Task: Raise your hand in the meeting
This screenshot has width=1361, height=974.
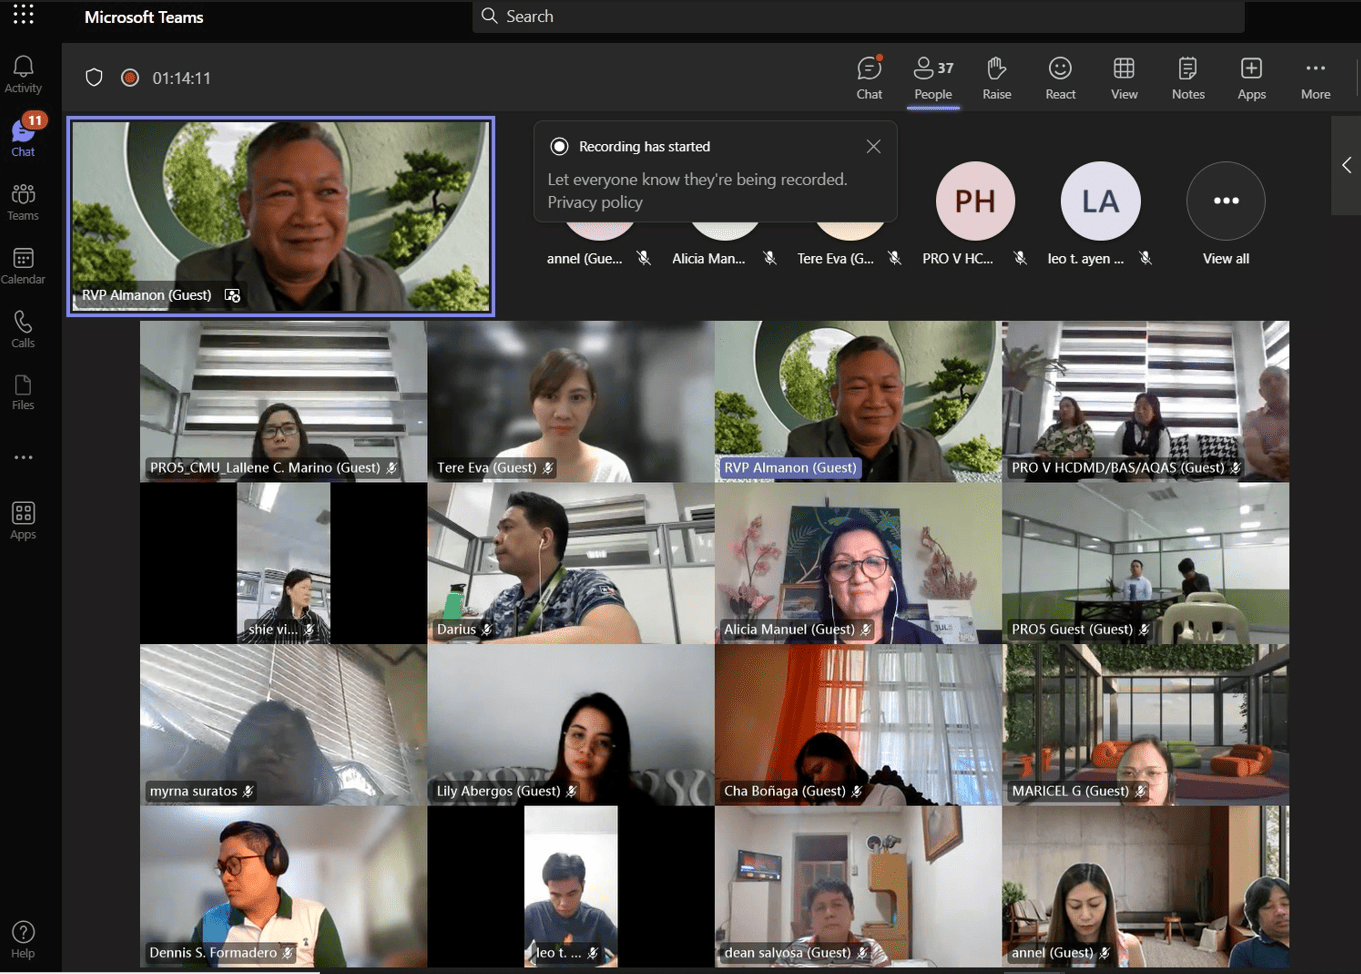Action: coord(996,78)
